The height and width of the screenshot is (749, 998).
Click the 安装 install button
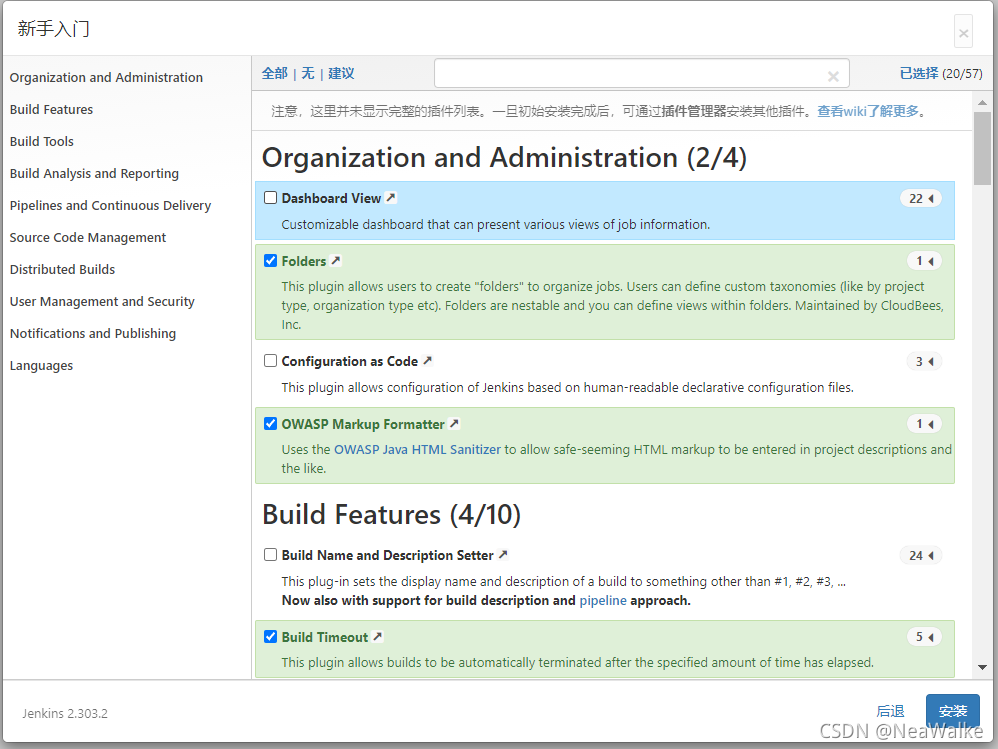[952, 711]
